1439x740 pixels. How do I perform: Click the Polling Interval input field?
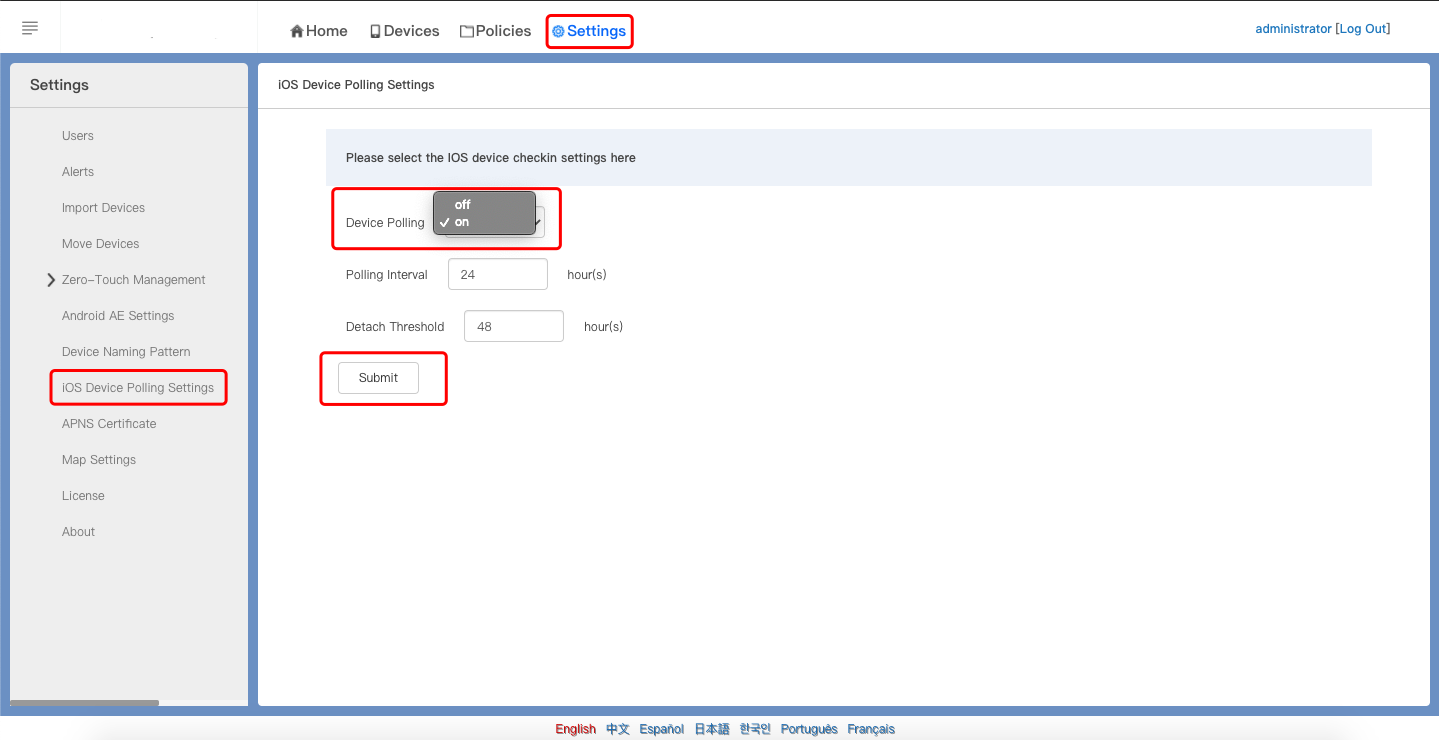click(x=498, y=274)
